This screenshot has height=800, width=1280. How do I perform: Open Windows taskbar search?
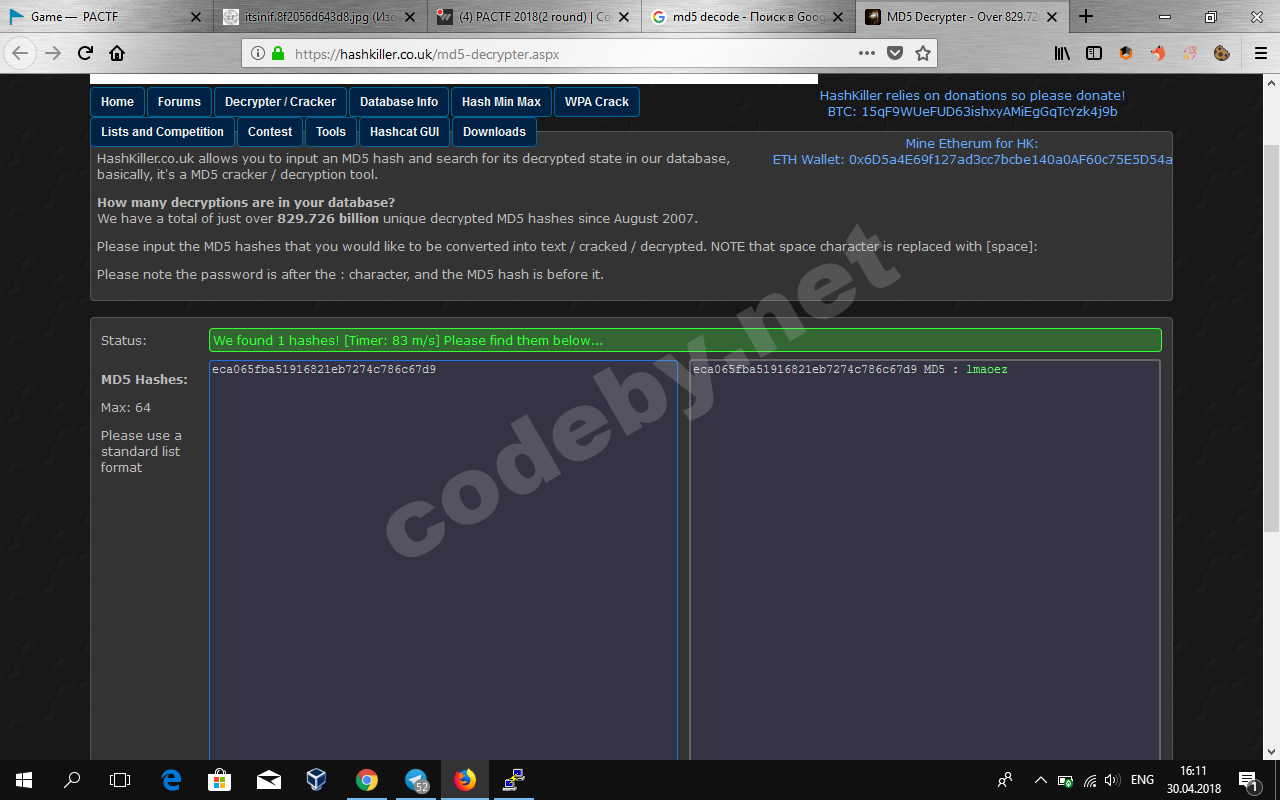(x=72, y=780)
